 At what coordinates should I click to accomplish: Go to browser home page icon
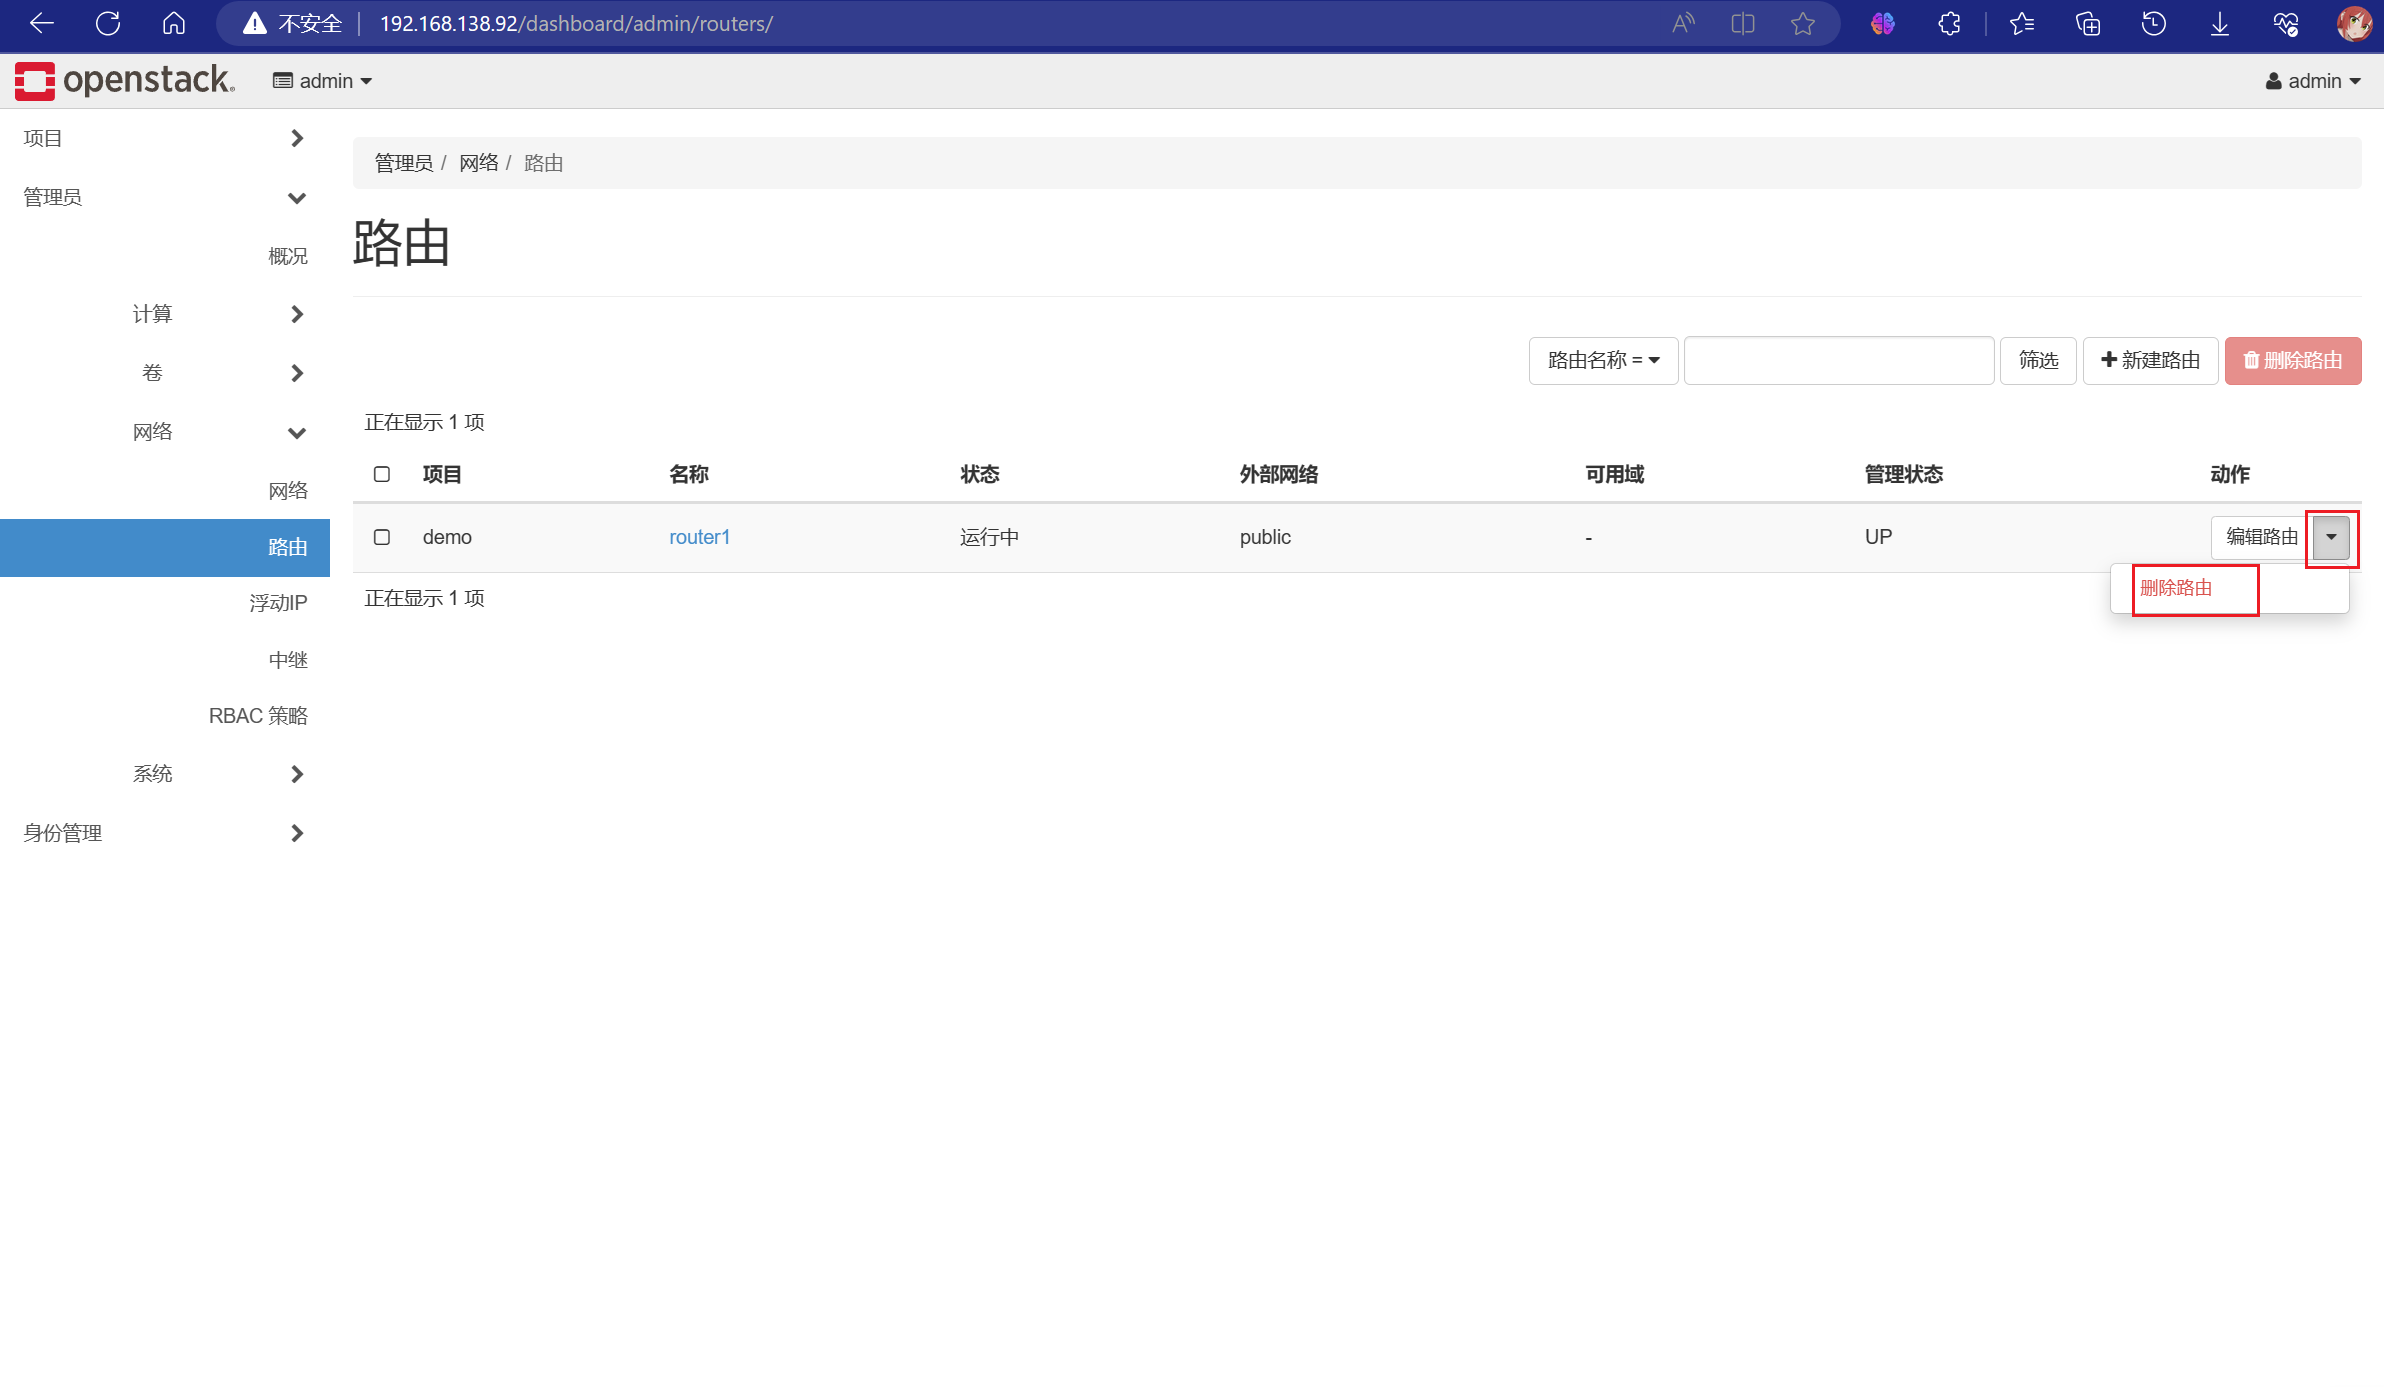174,23
